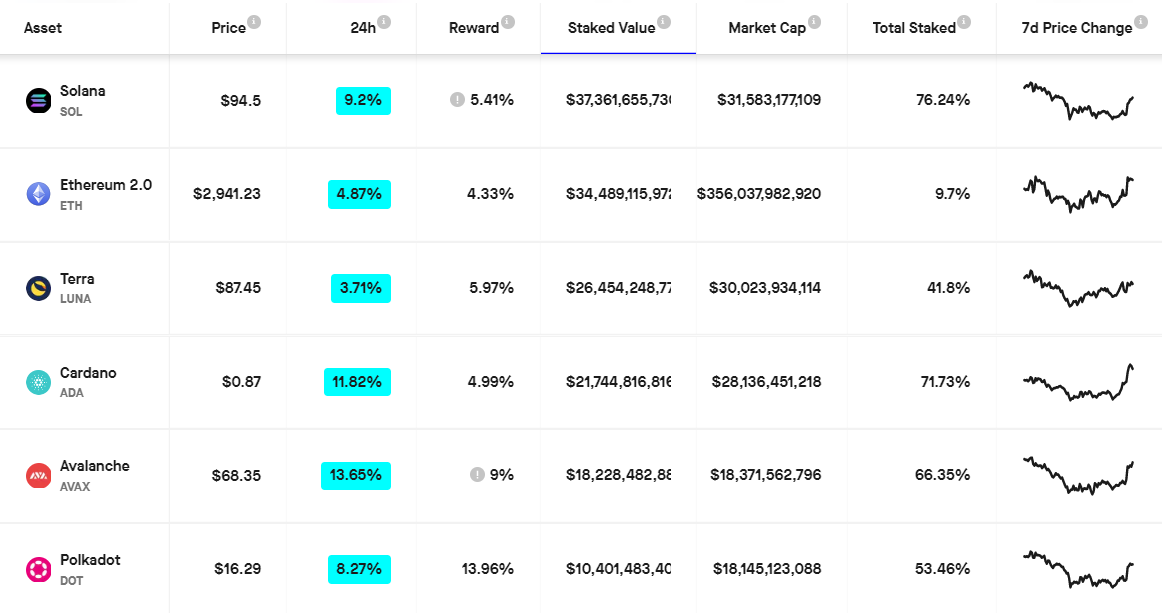
Task: Open the Polkadot asset link
Action: [90, 560]
